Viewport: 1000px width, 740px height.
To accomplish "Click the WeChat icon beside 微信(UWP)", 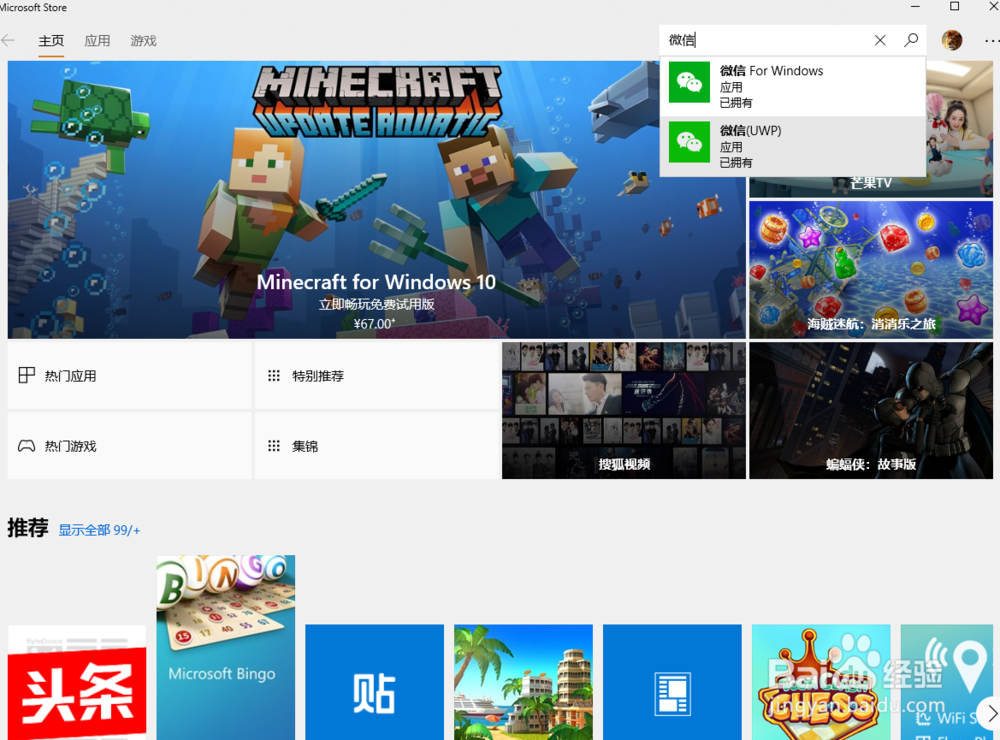I will coord(689,142).
